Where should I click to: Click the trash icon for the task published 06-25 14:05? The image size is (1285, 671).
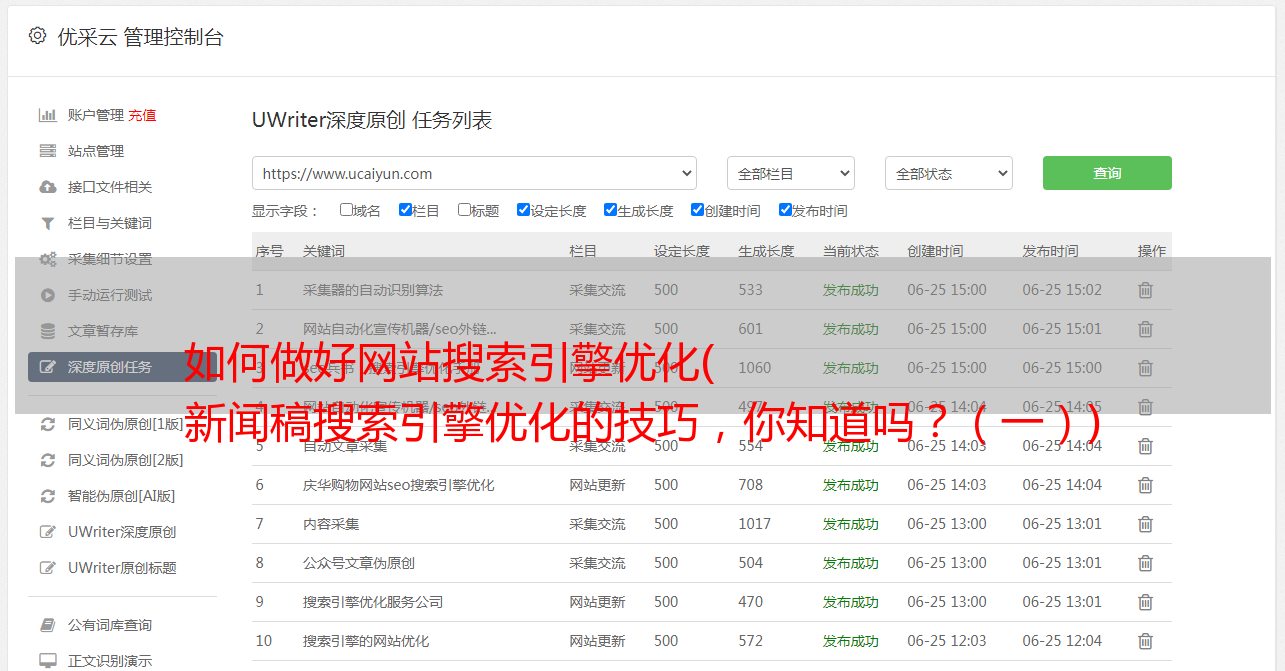1145,407
